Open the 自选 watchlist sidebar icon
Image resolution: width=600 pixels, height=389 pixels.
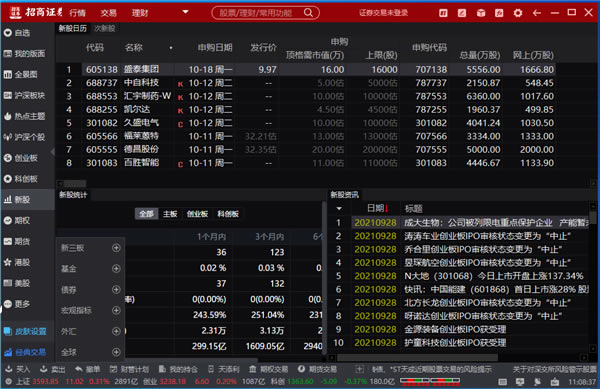(8, 33)
